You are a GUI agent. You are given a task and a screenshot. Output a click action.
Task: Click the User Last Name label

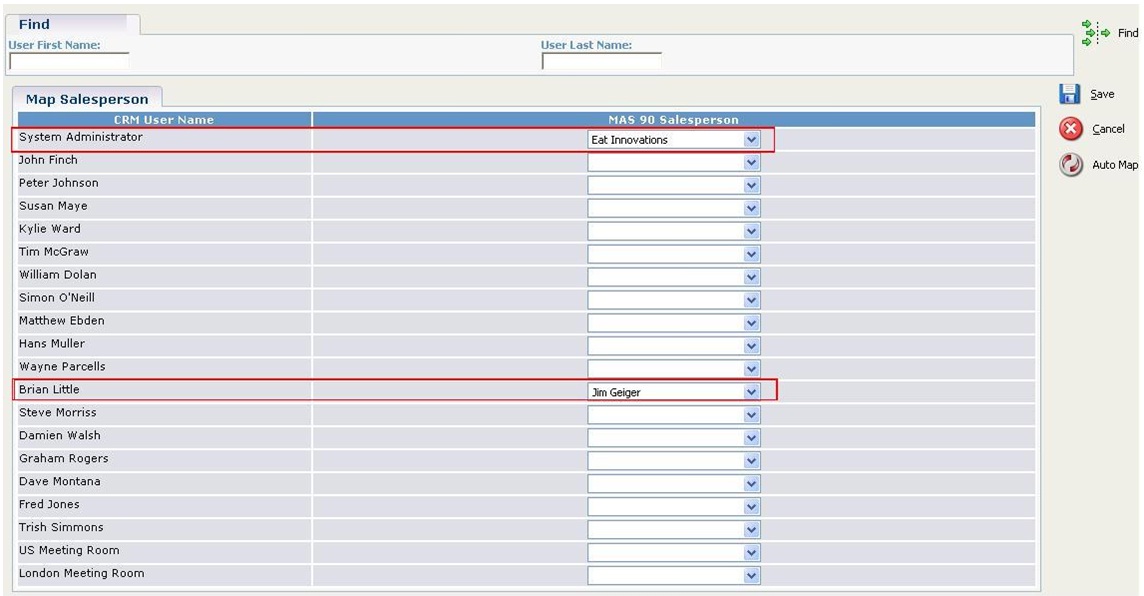click(x=587, y=45)
